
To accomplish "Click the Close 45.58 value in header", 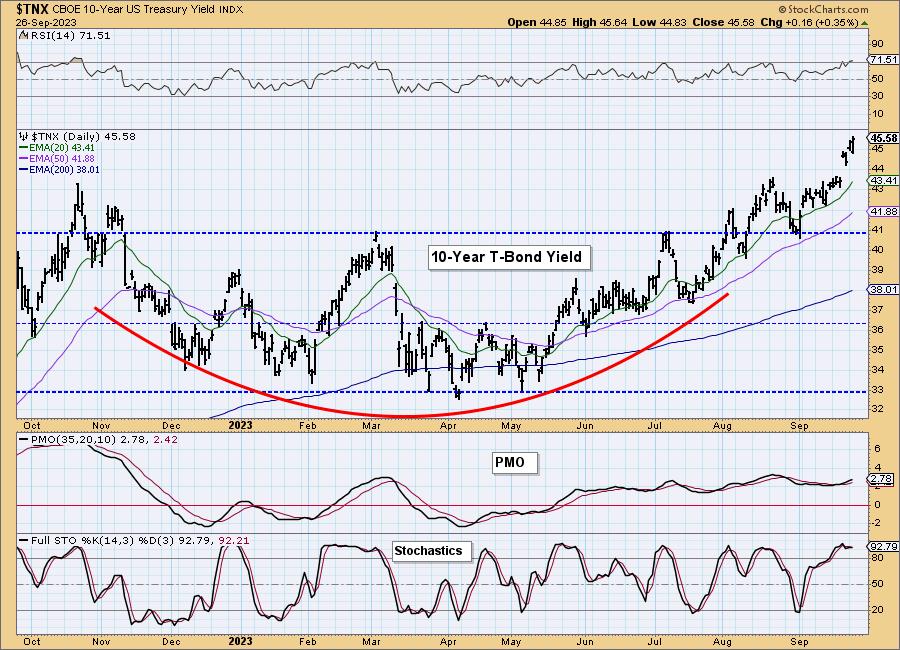I will pyautogui.click(x=723, y=22).
